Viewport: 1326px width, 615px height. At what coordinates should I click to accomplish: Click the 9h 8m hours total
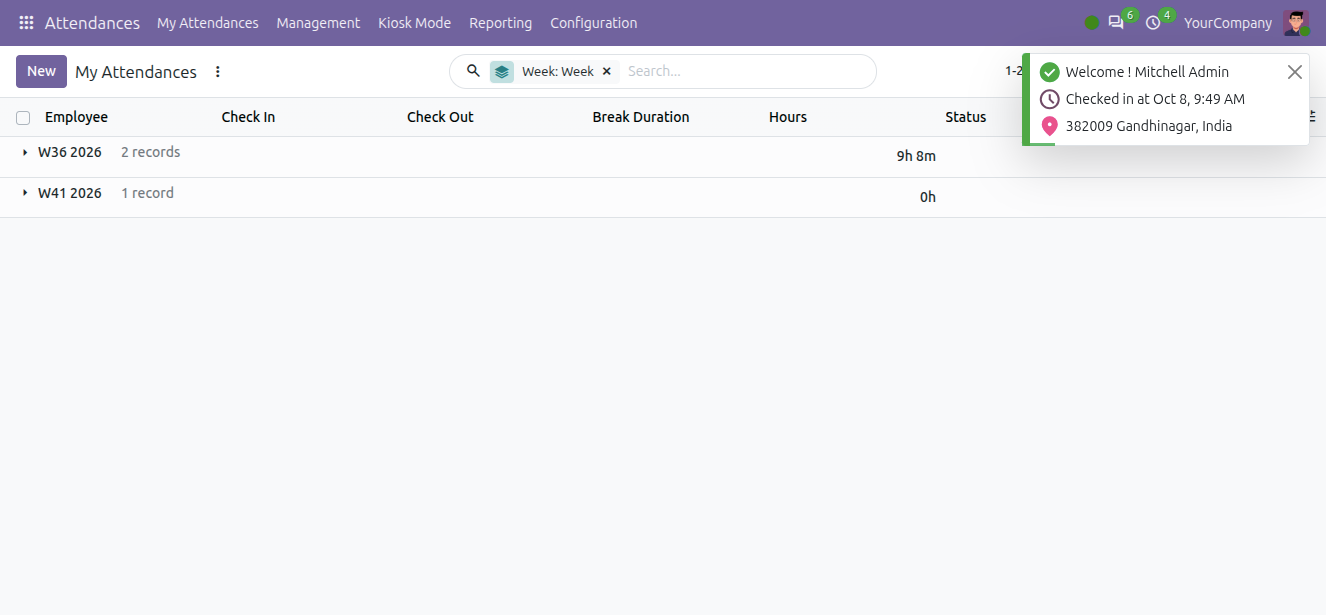[916, 156]
